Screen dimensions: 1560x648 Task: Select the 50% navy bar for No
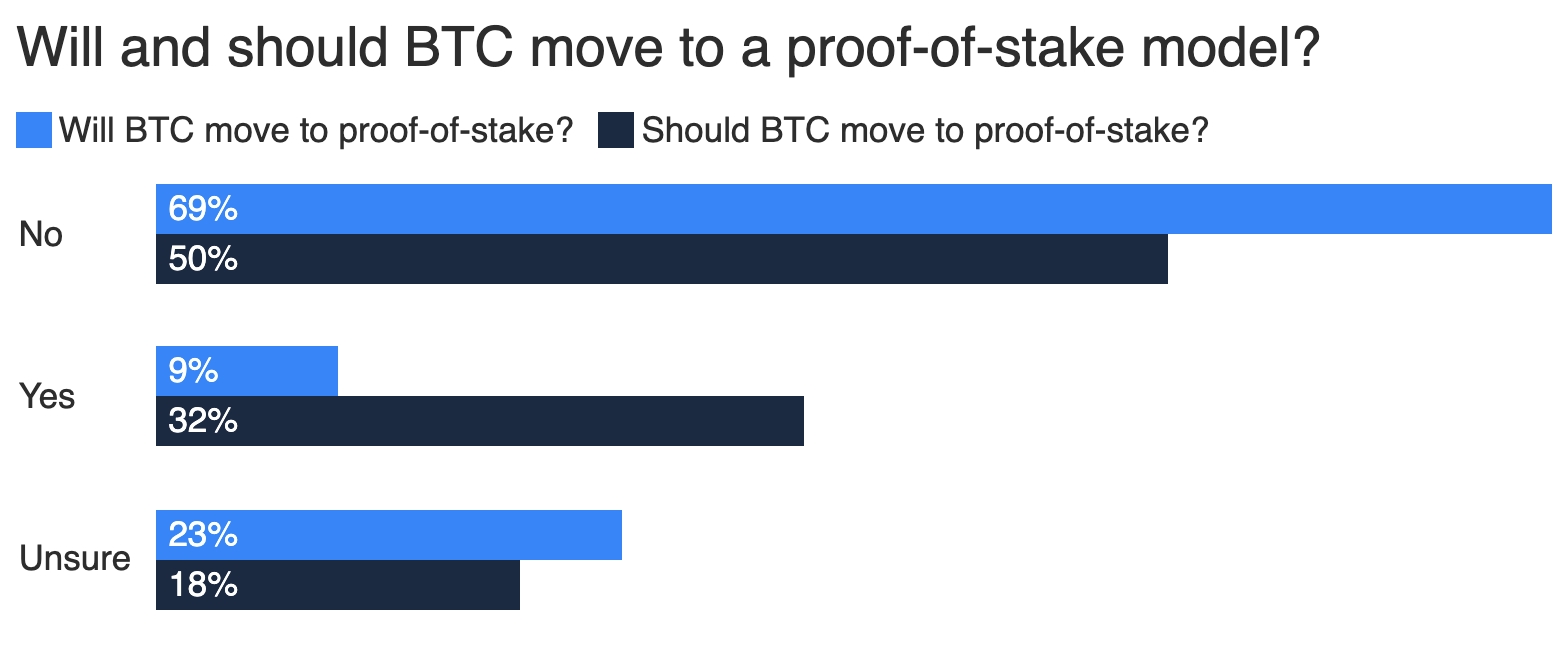pos(662,259)
